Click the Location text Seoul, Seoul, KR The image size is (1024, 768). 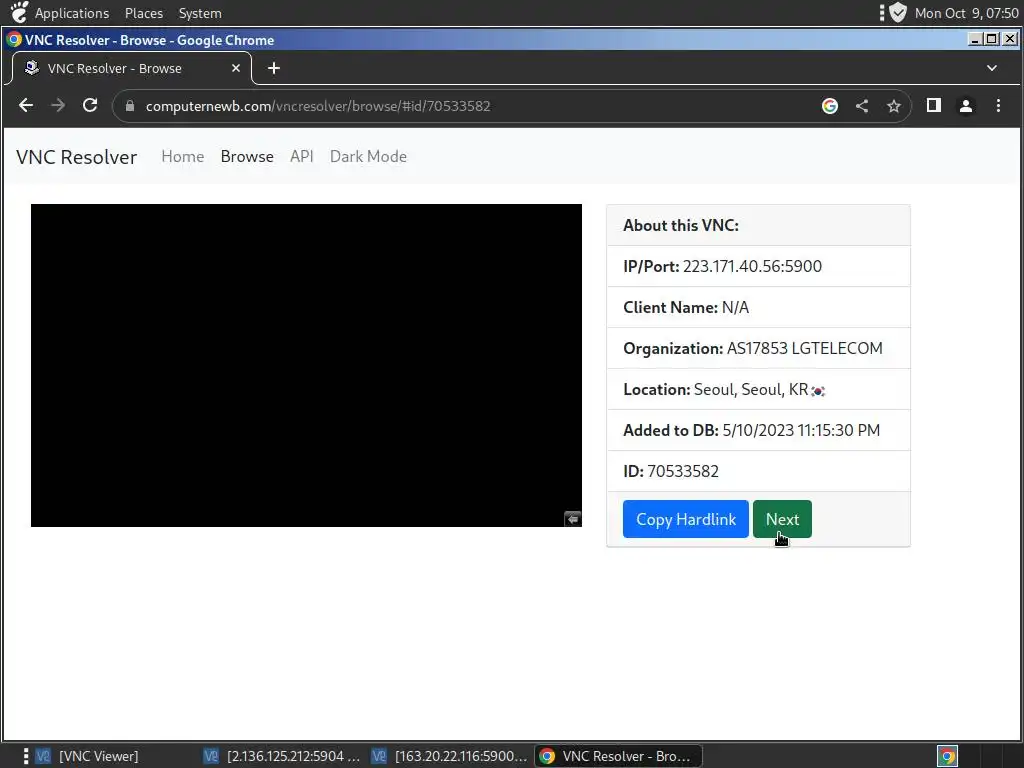(x=751, y=389)
